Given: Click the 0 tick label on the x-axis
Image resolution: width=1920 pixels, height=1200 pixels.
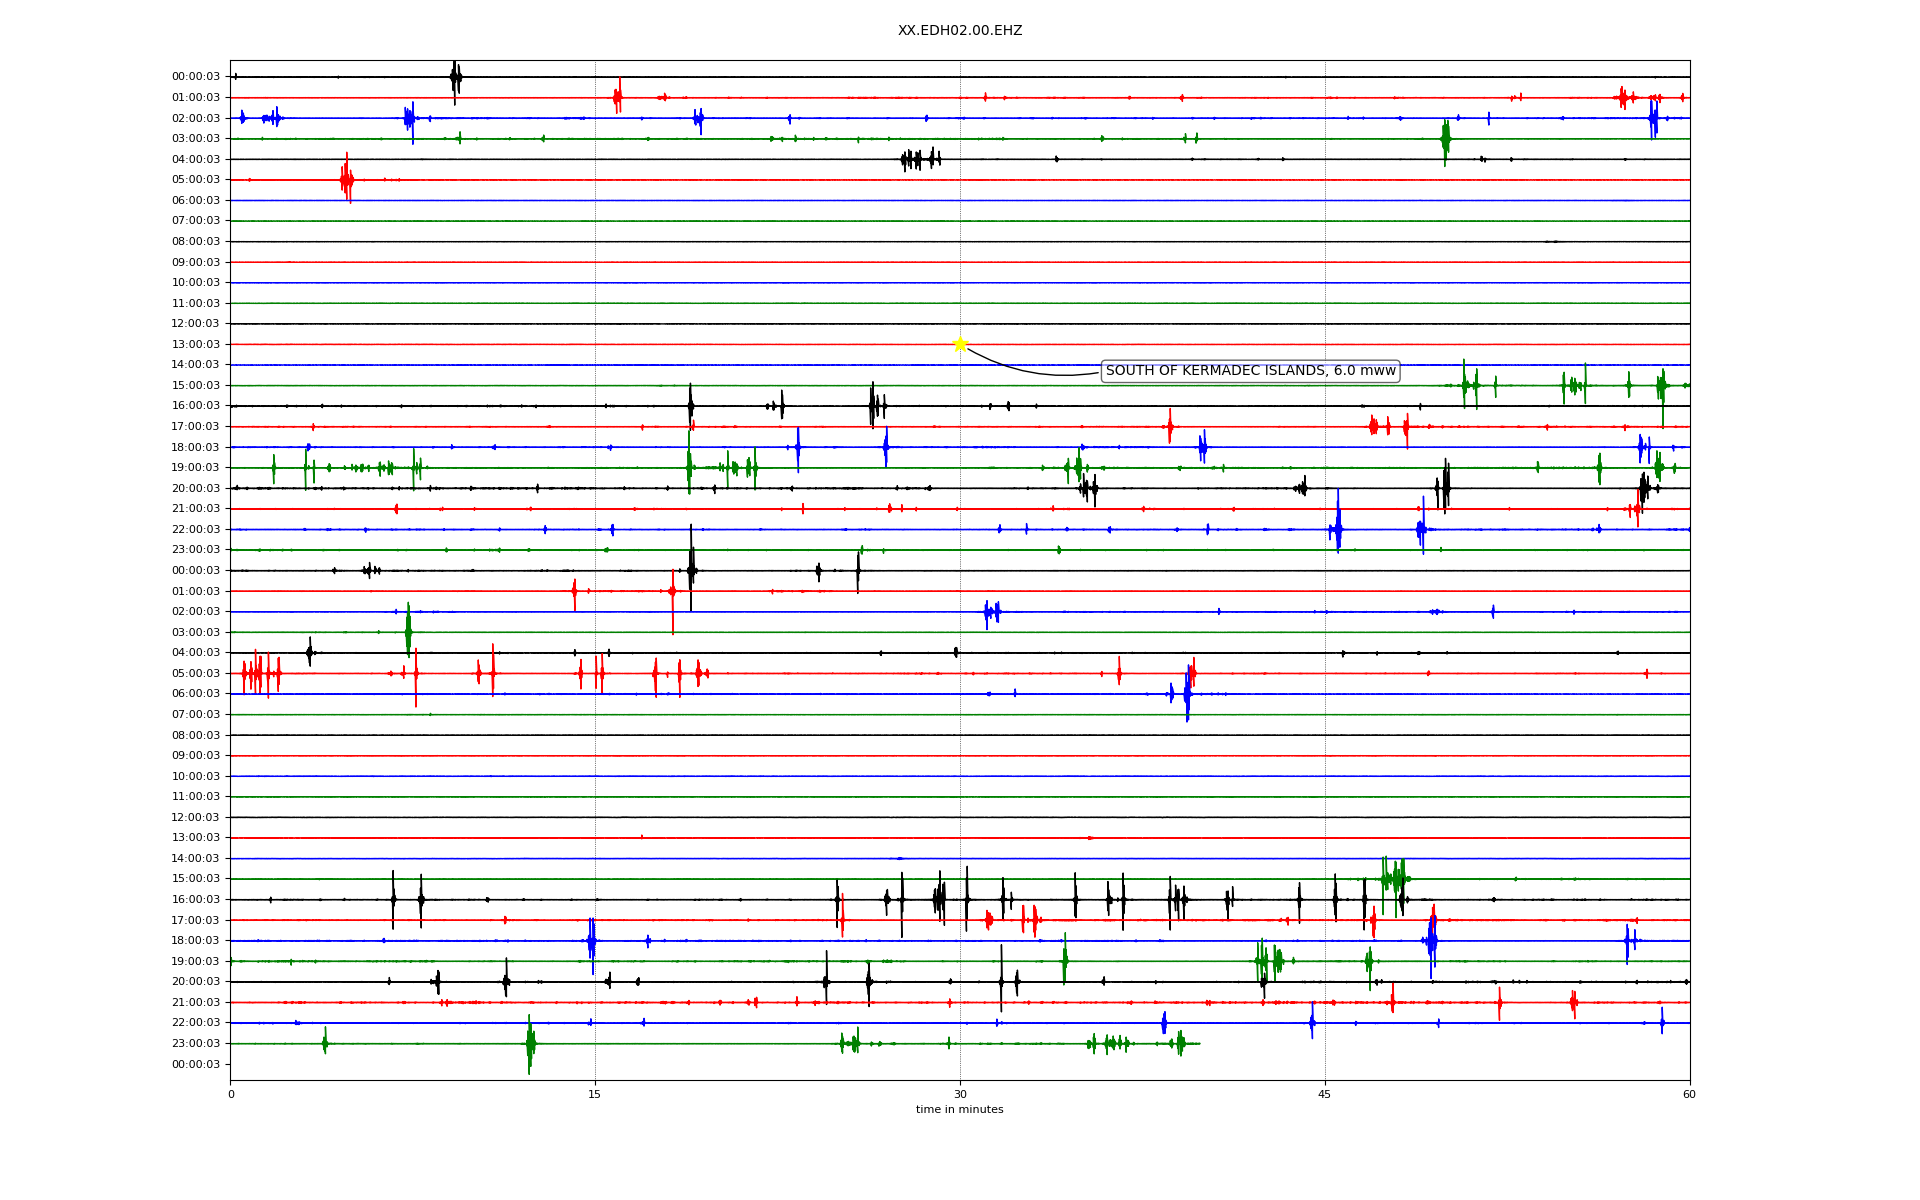Looking at the screenshot, I should click(231, 1094).
